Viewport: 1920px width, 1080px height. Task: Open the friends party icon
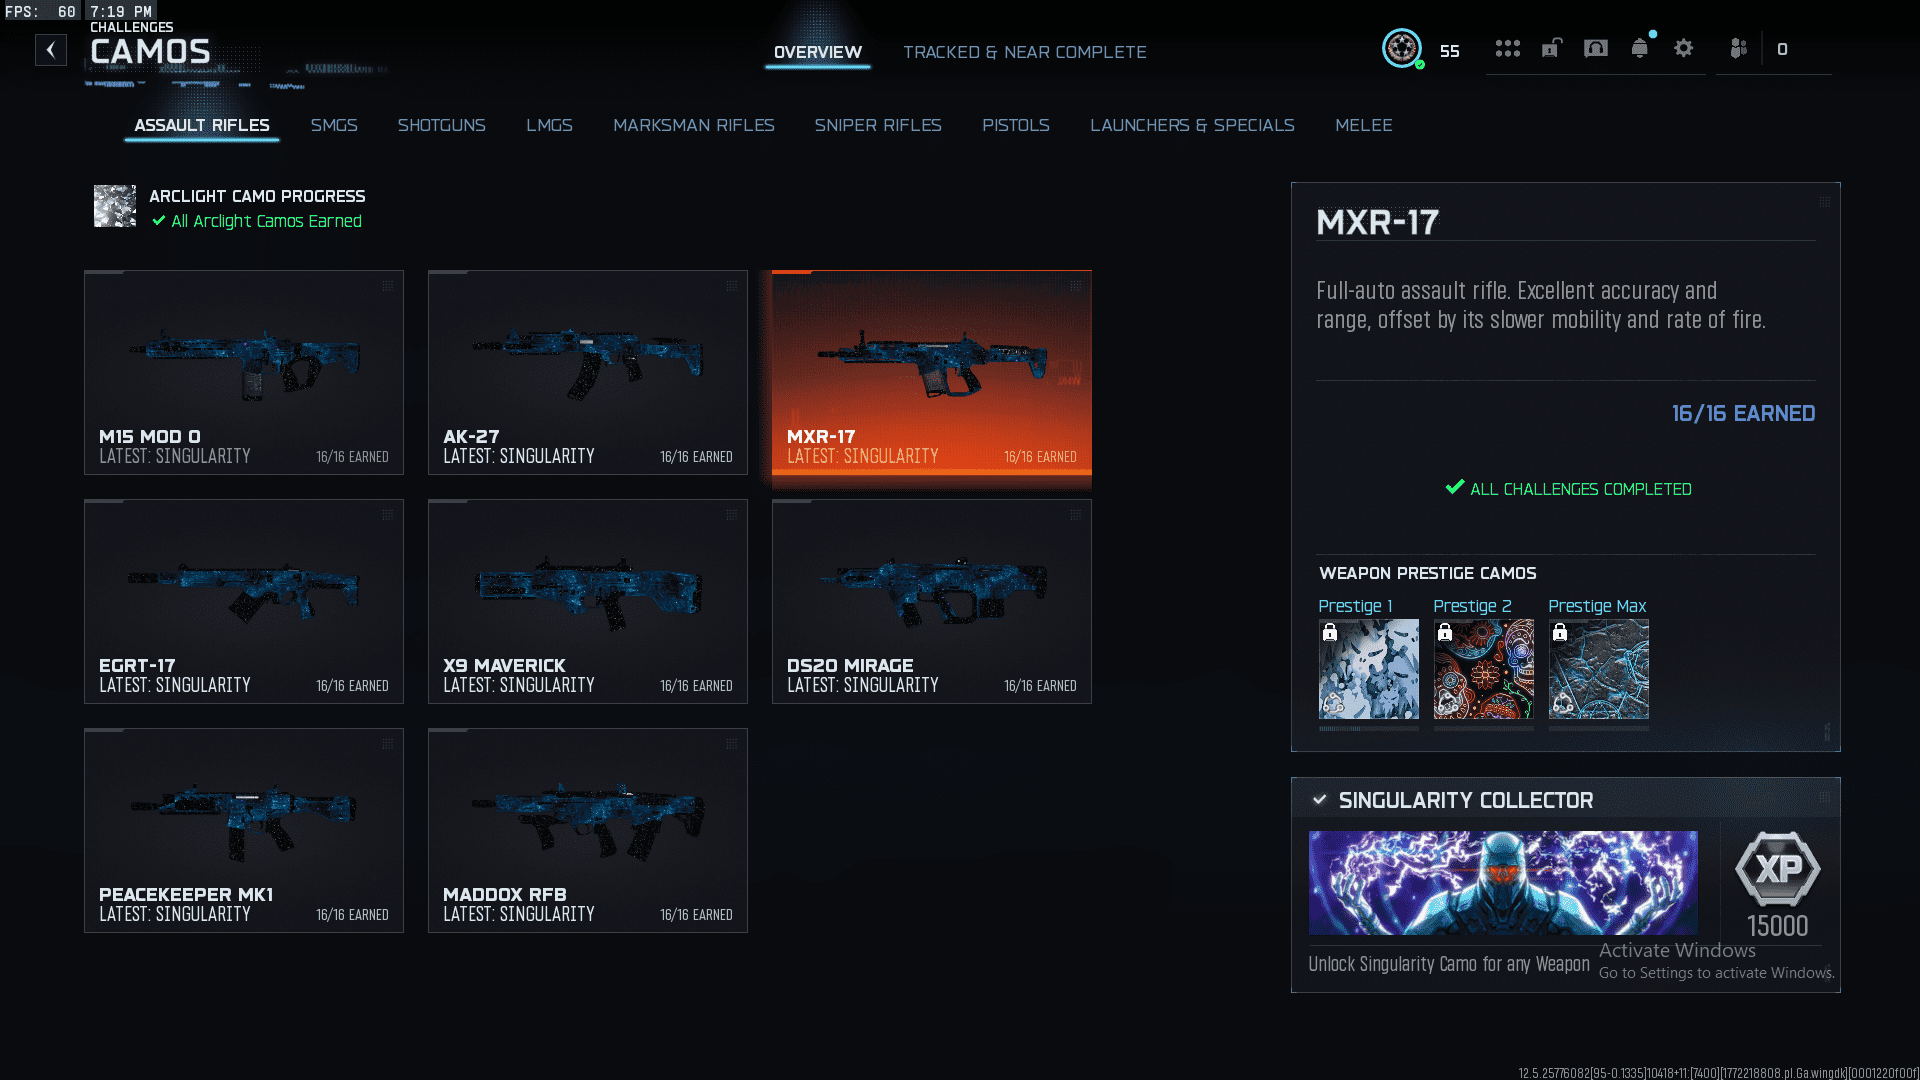coord(1739,48)
